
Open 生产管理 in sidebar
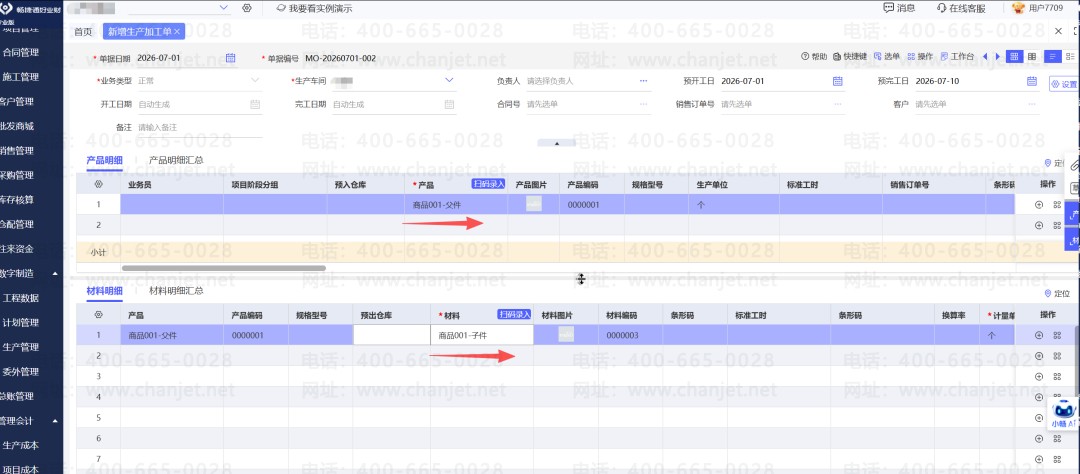click(x=21, y=347)
